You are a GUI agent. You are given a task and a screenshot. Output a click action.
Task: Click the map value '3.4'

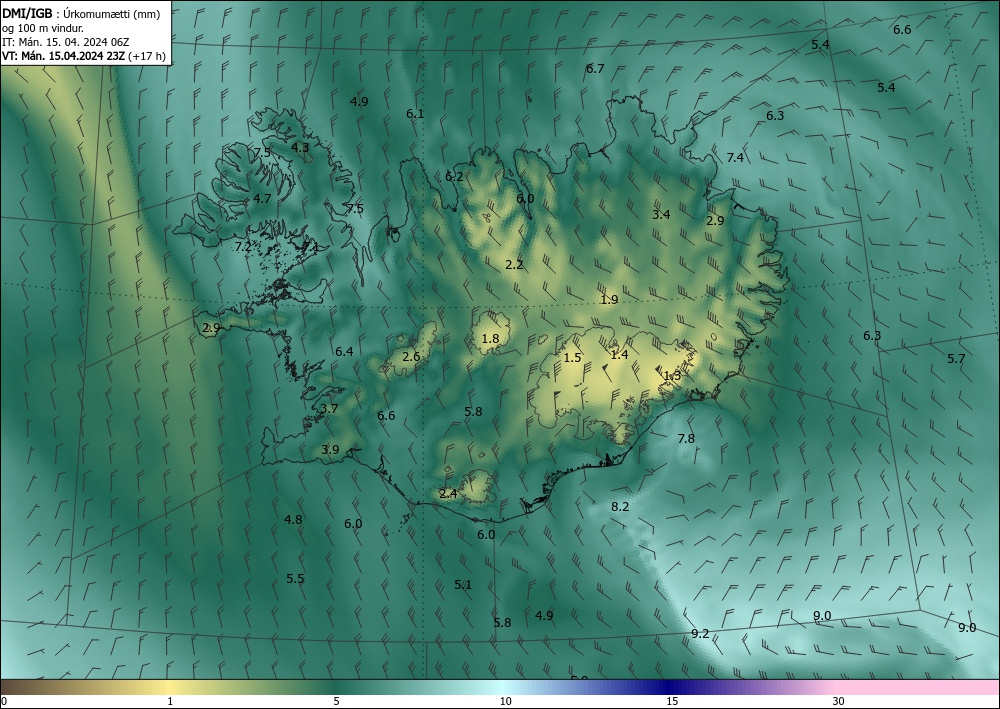(661, 214)
